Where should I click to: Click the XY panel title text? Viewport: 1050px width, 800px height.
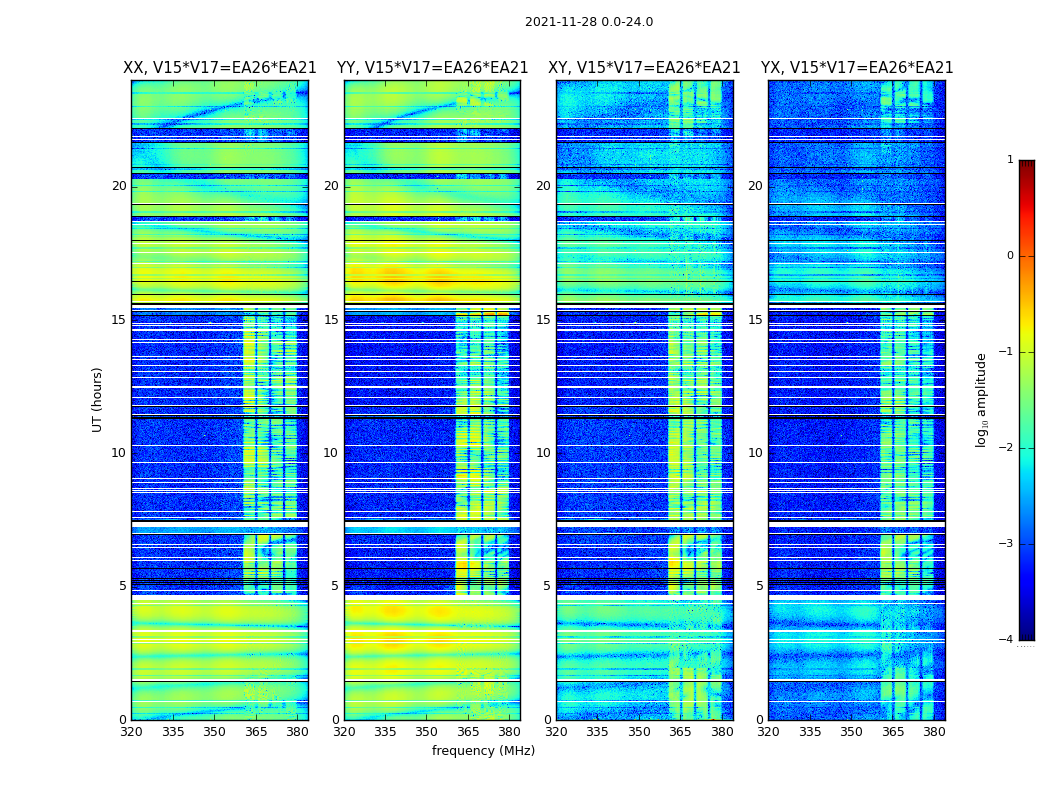point(644,68)
